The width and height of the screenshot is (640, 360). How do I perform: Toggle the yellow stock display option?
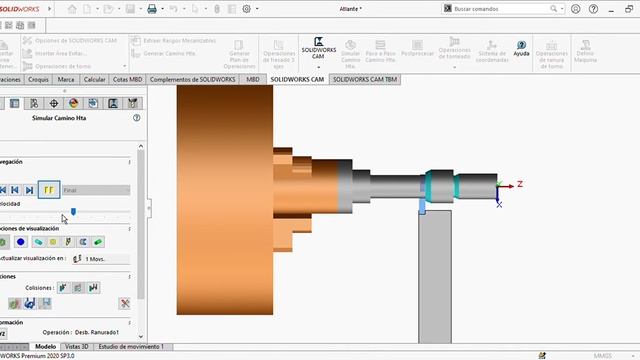(53, 242)
